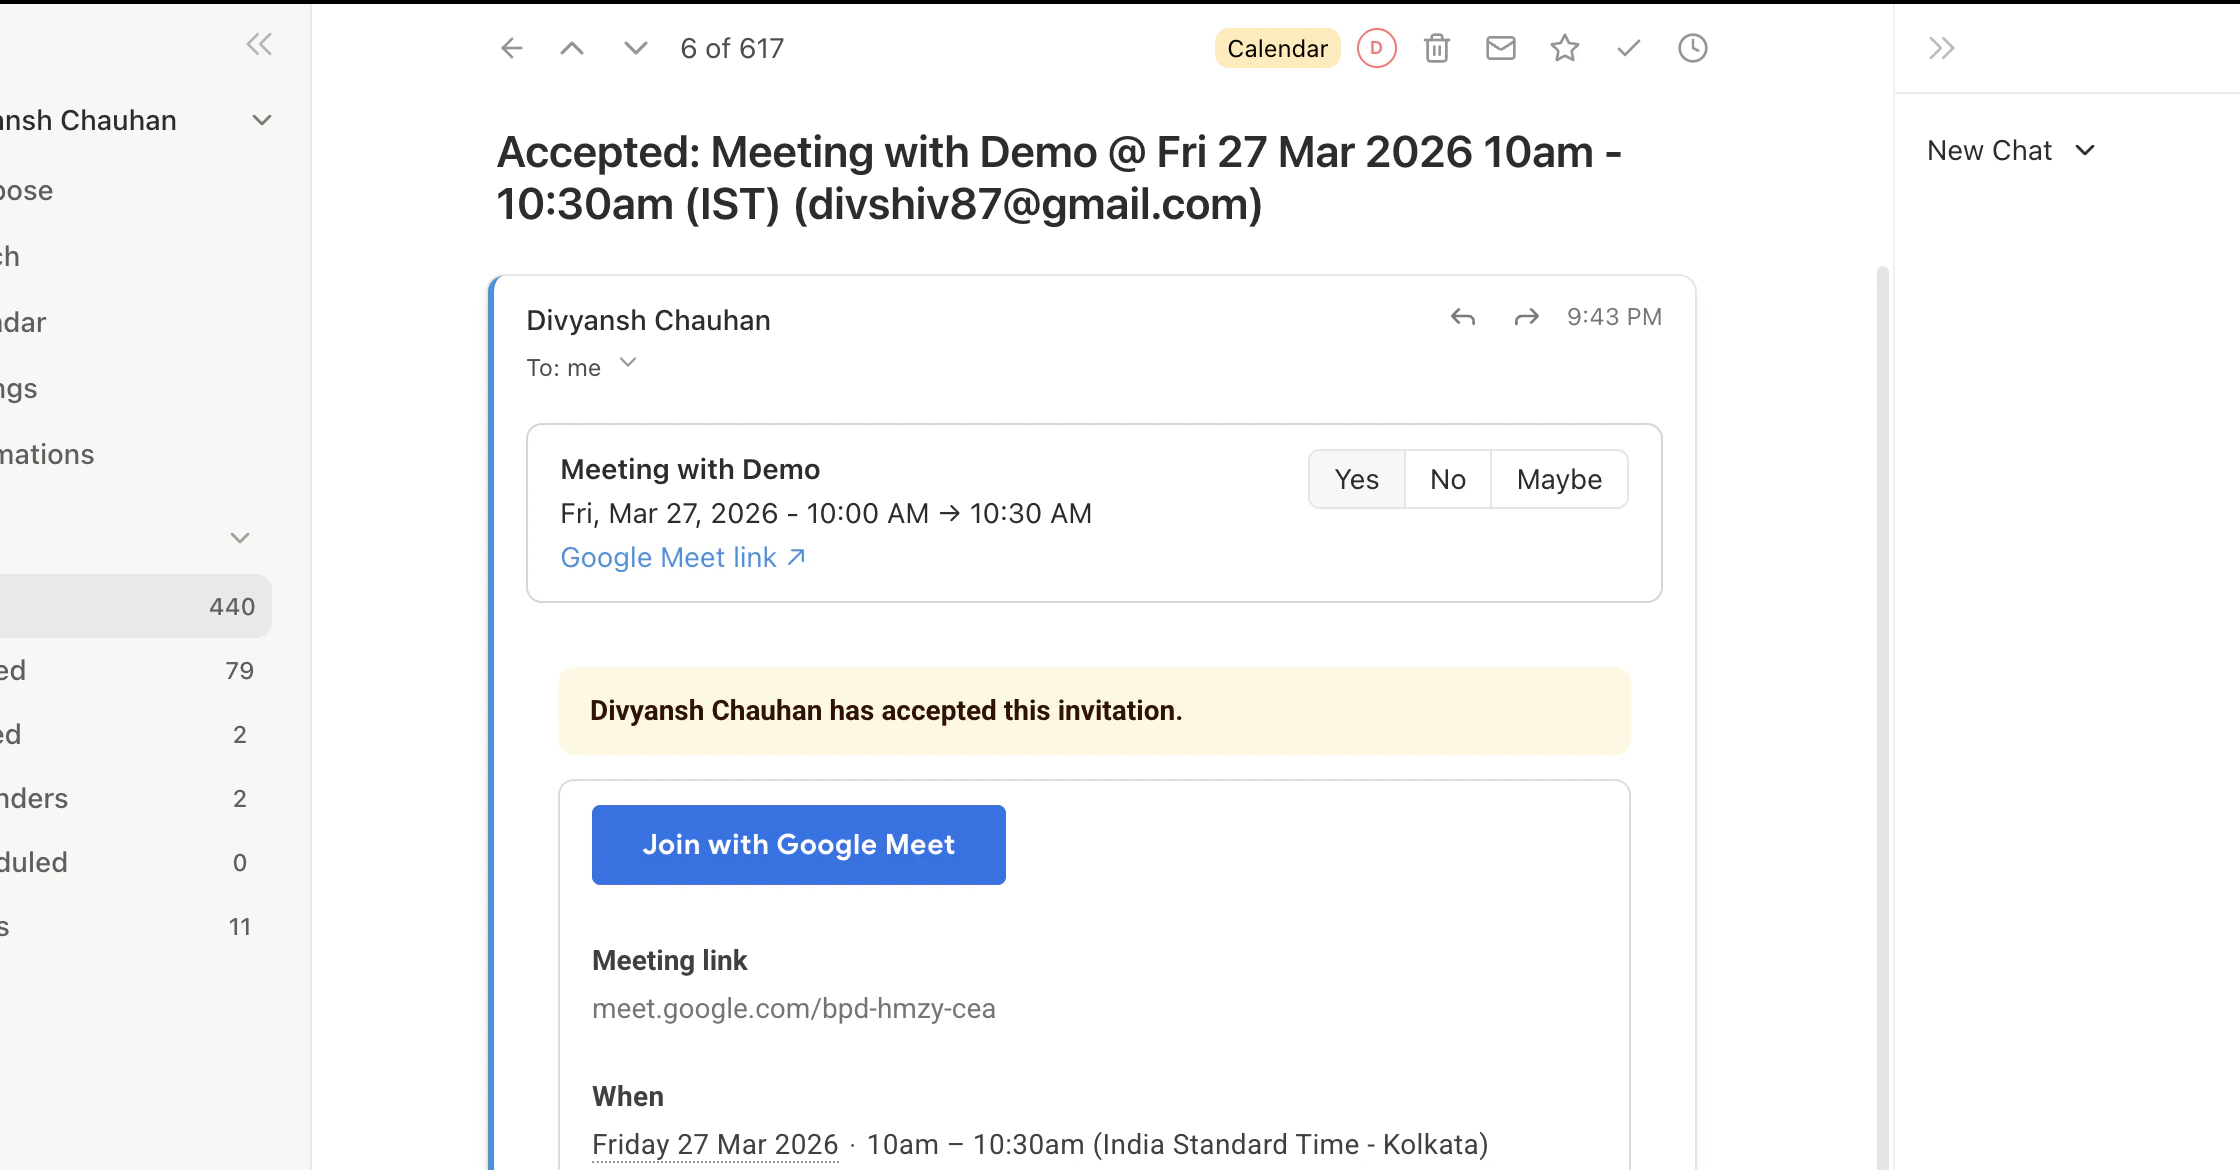Mark the email as done with checkmark icon
The image size is (2240, 1170).
point(1627,47)
